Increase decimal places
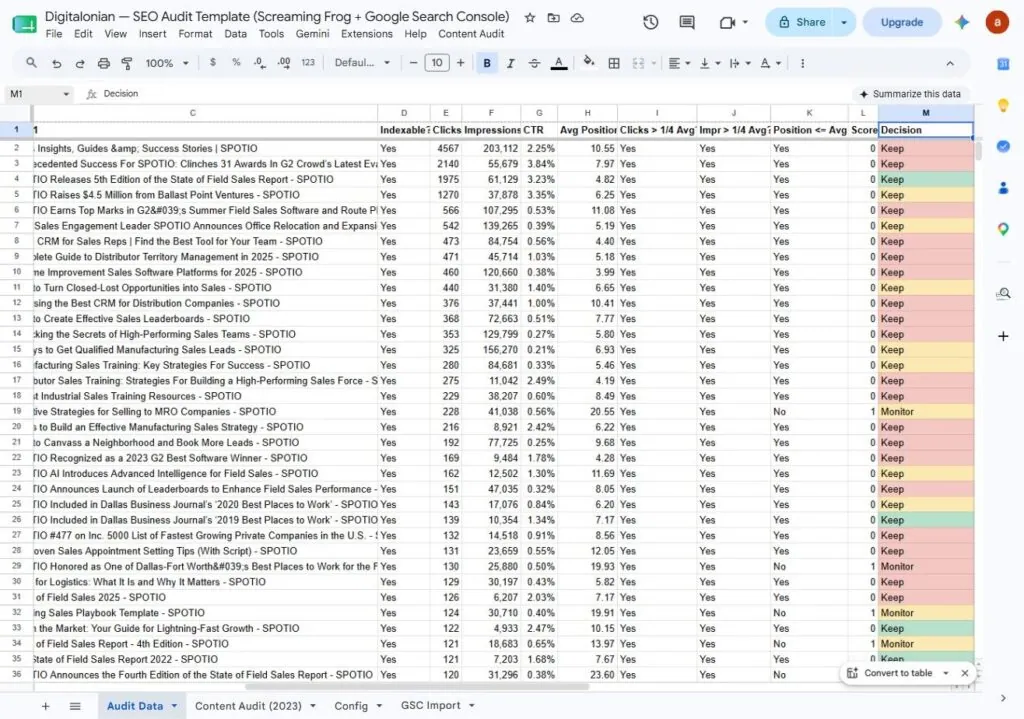The height and width of the screenshot is (719, 1024). point(283,63)
